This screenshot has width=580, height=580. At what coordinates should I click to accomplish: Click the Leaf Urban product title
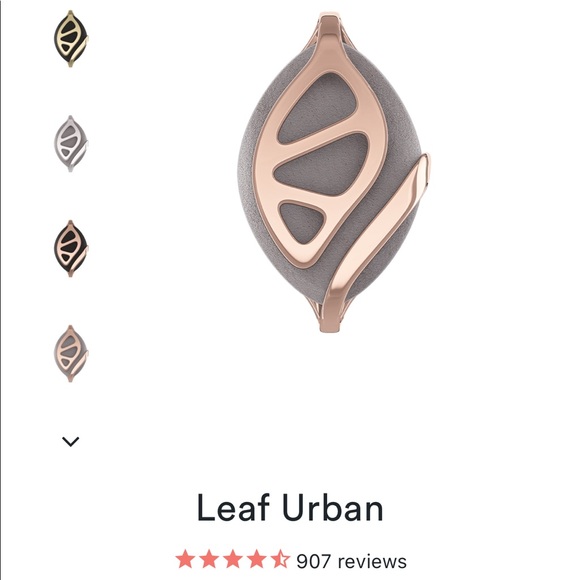pyautogui.click(x=290, y=508)
